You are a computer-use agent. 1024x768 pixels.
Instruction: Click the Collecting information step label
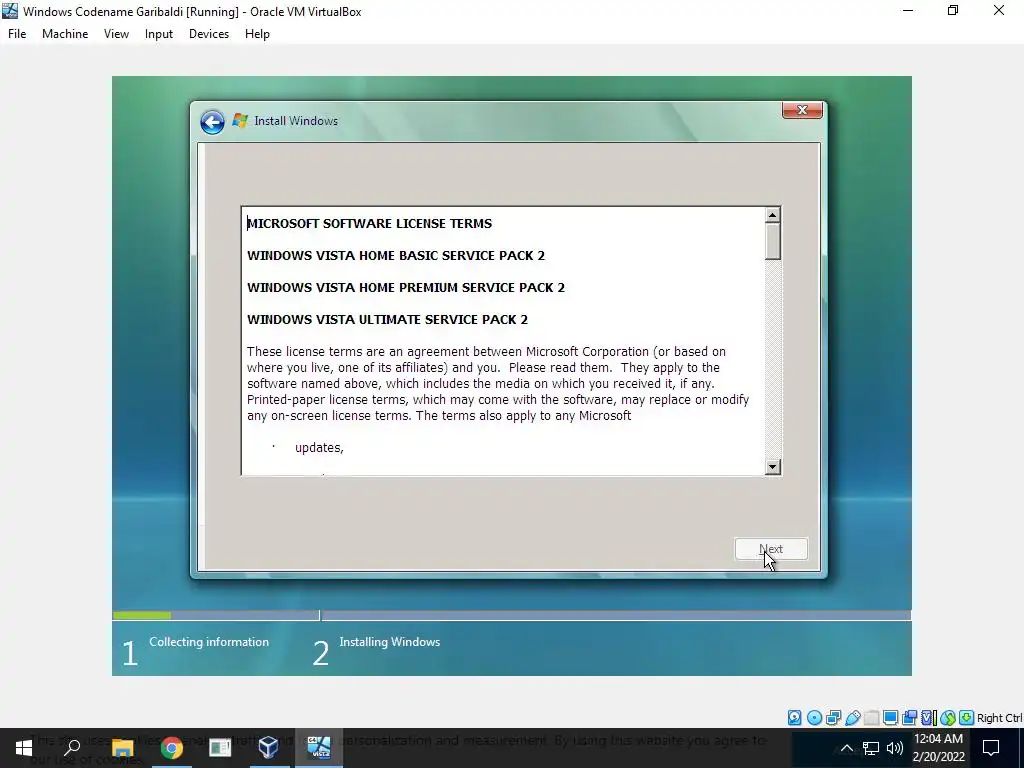[x=209, y=642]
